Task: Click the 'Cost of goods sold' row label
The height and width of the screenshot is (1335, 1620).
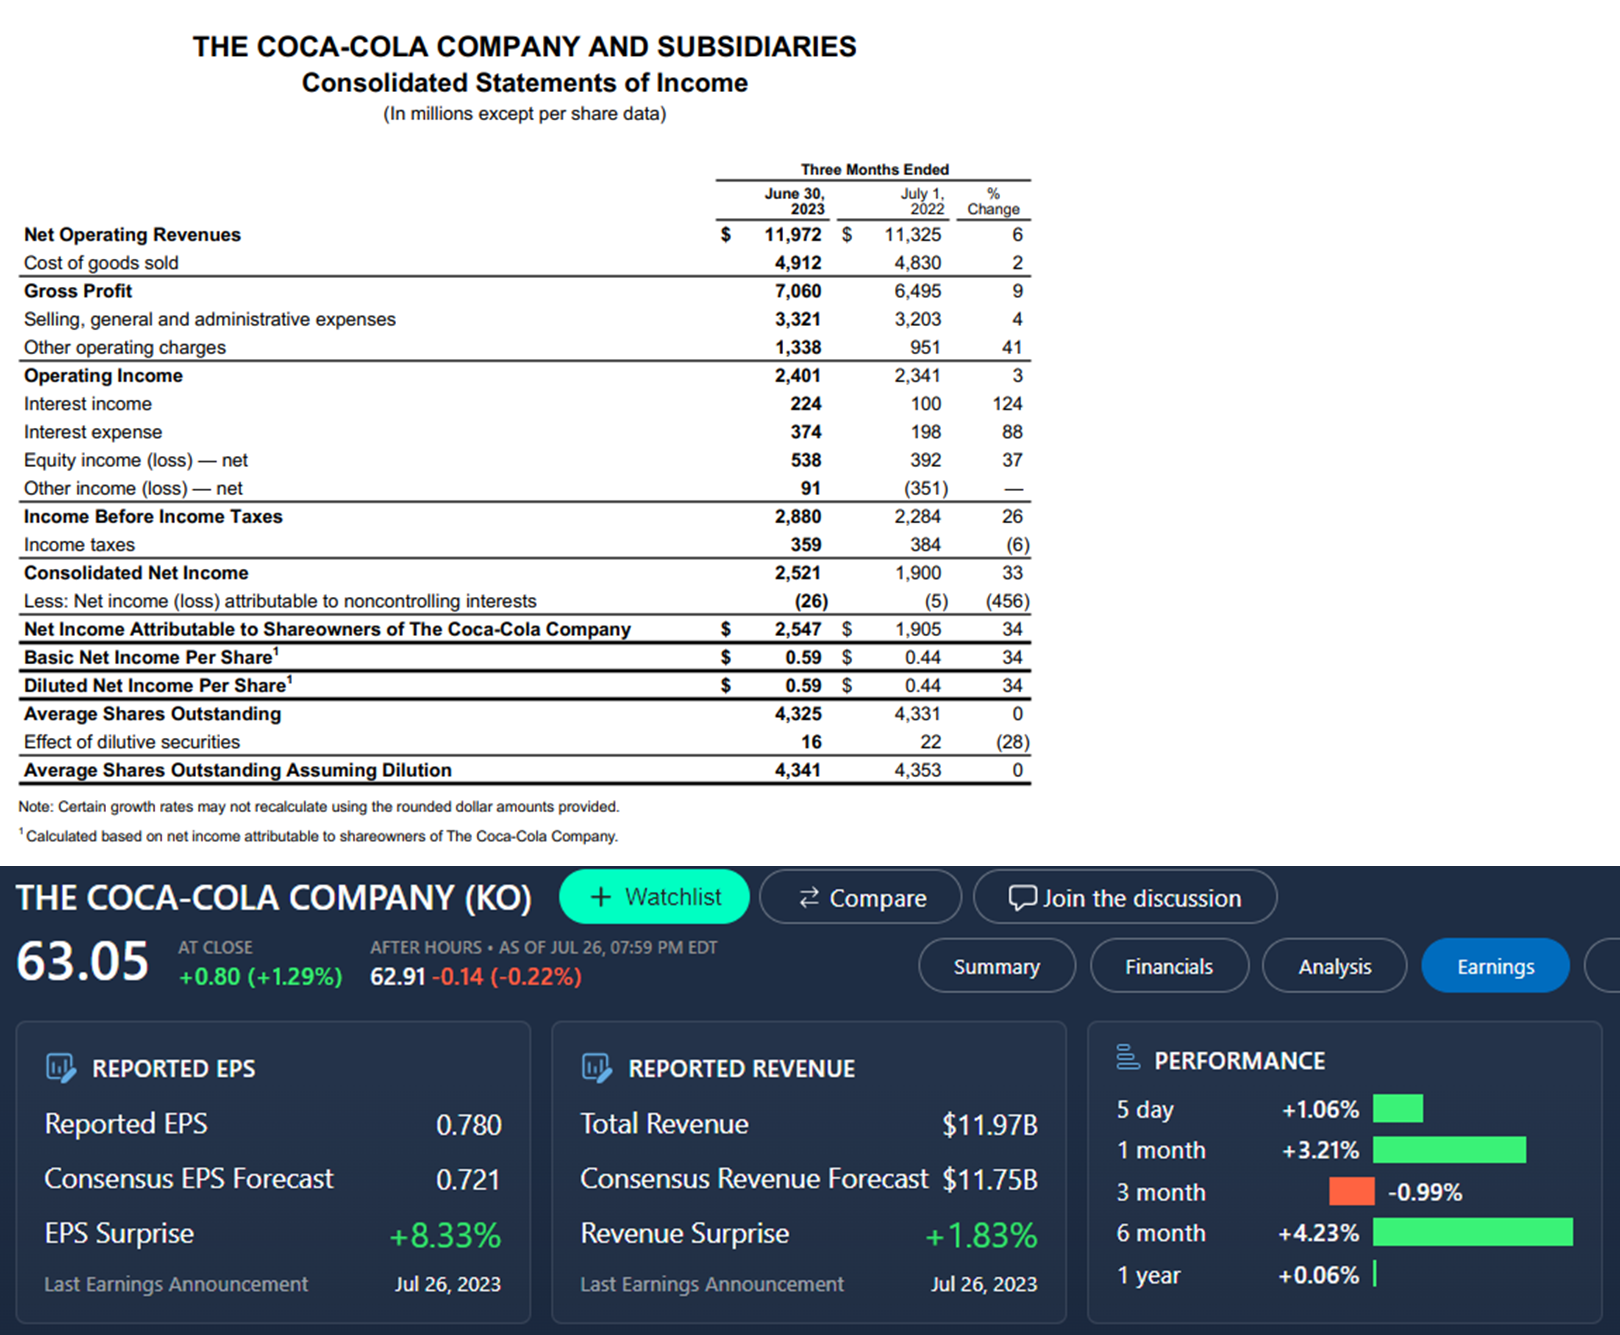Action: (101, 263)
